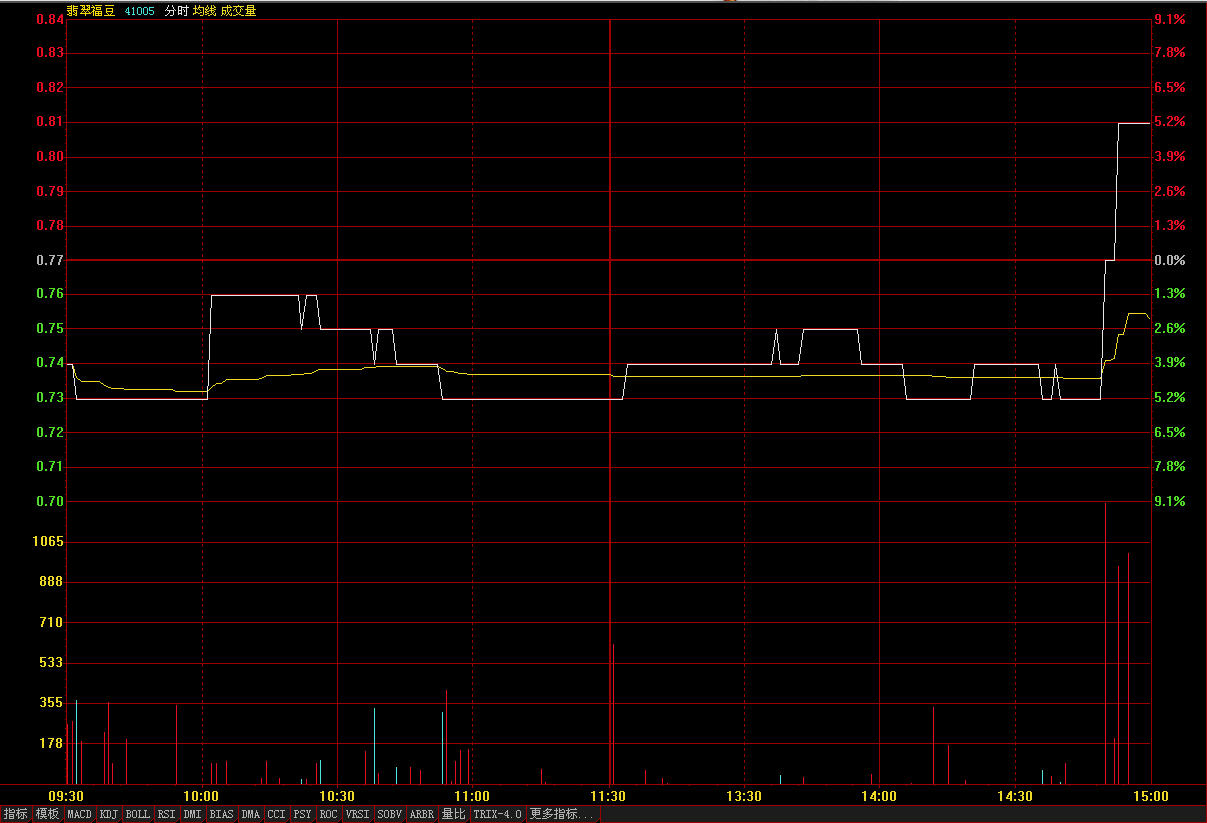The width and height of the screenshot is (1207, 823).
Task: Switch to the VRSI indicator tab
Action: [x=357, y=814]
